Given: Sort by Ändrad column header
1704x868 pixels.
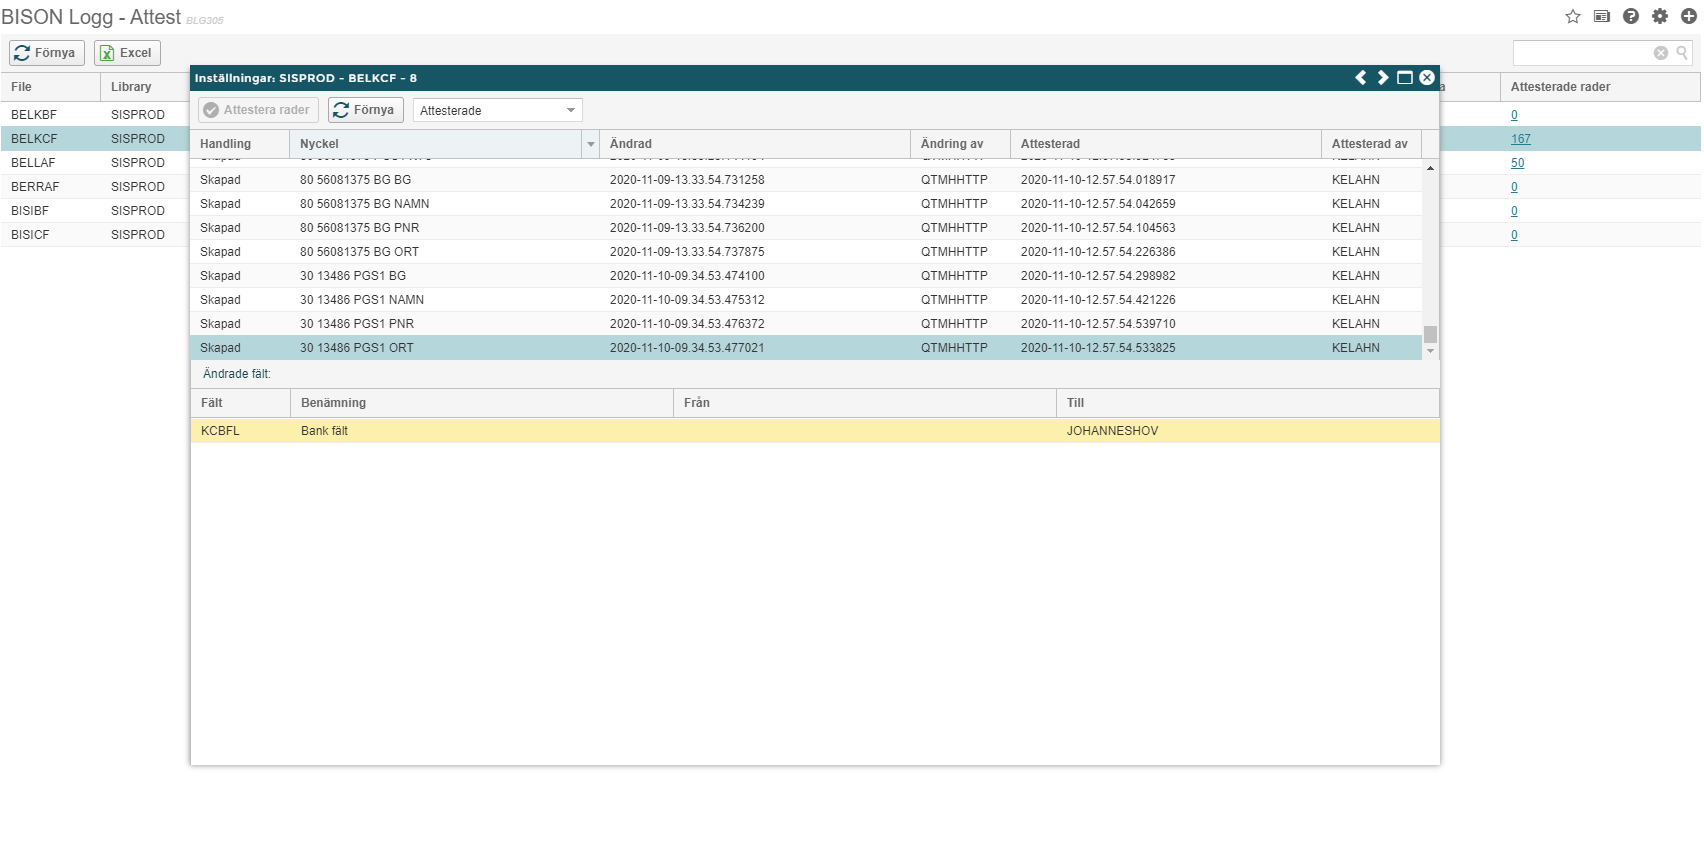Looking at the screenshot, I should coord(755,144).
